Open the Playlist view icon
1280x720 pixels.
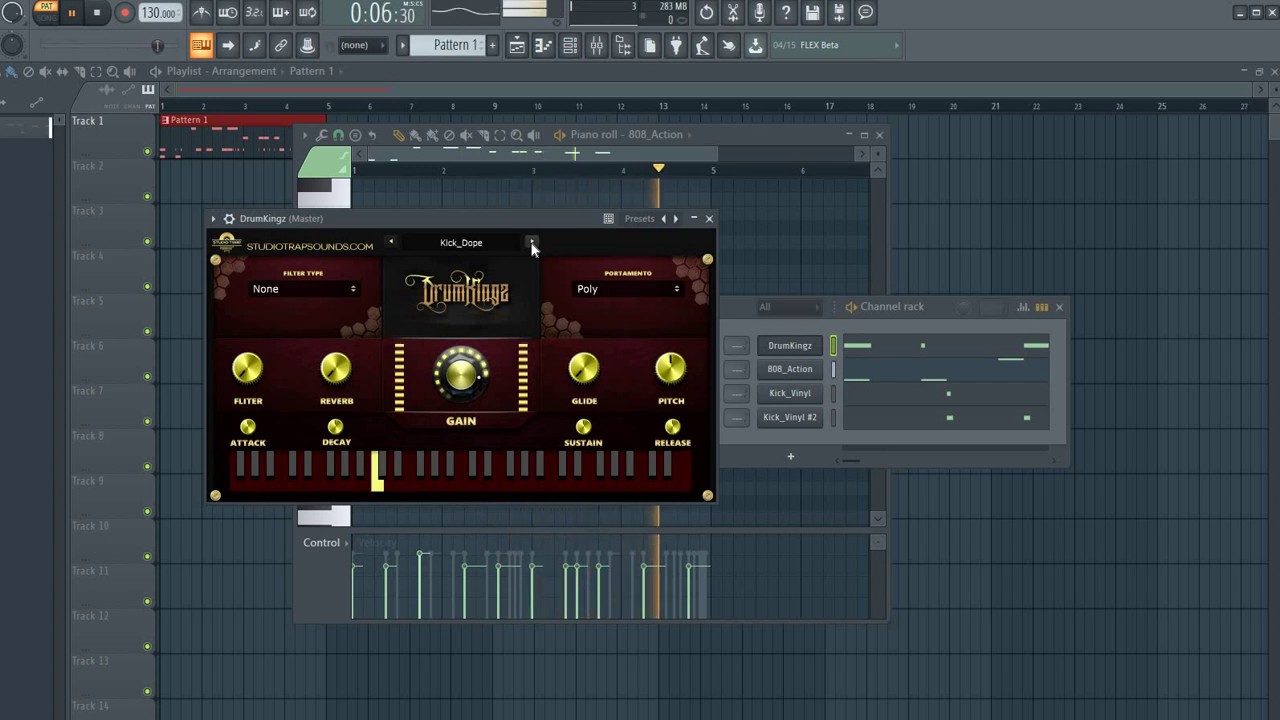click(x=517, y=45)
